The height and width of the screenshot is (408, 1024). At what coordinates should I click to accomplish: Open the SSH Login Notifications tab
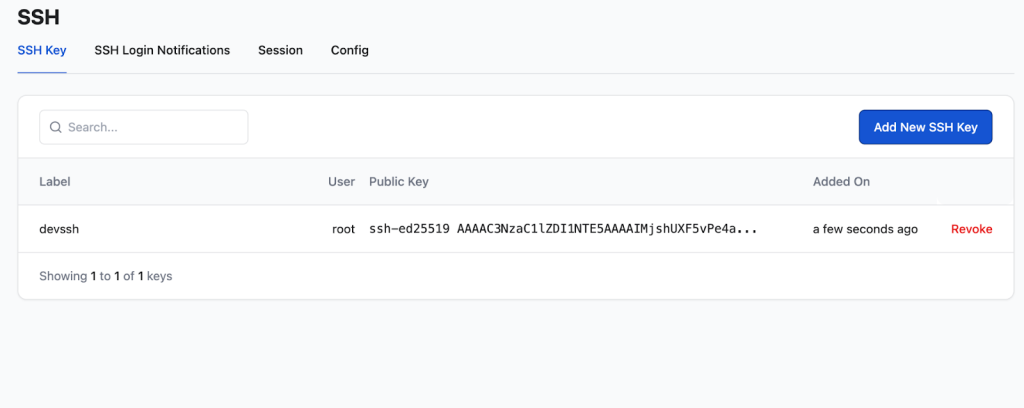162,50
